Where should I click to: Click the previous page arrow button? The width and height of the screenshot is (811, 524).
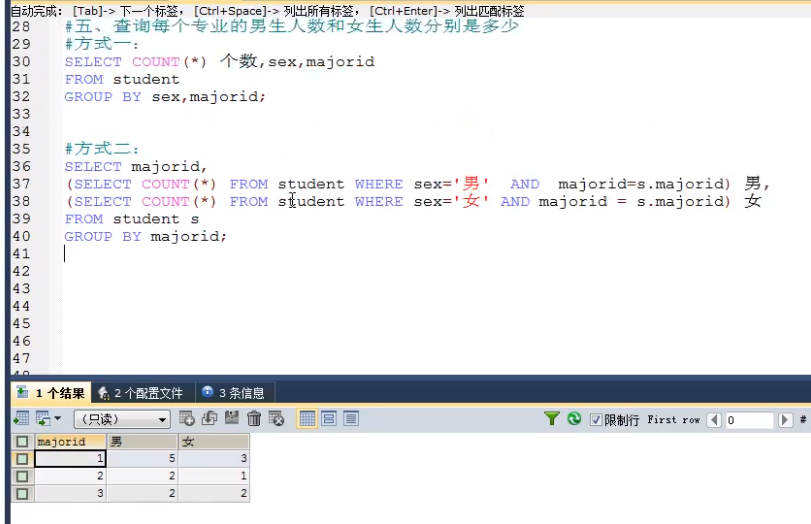tap(714, 420)
